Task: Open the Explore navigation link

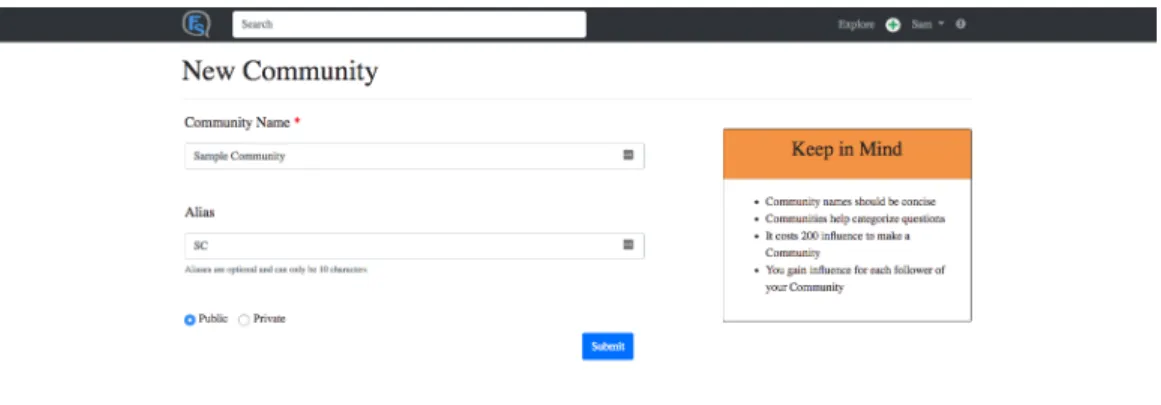Action: 856,24
